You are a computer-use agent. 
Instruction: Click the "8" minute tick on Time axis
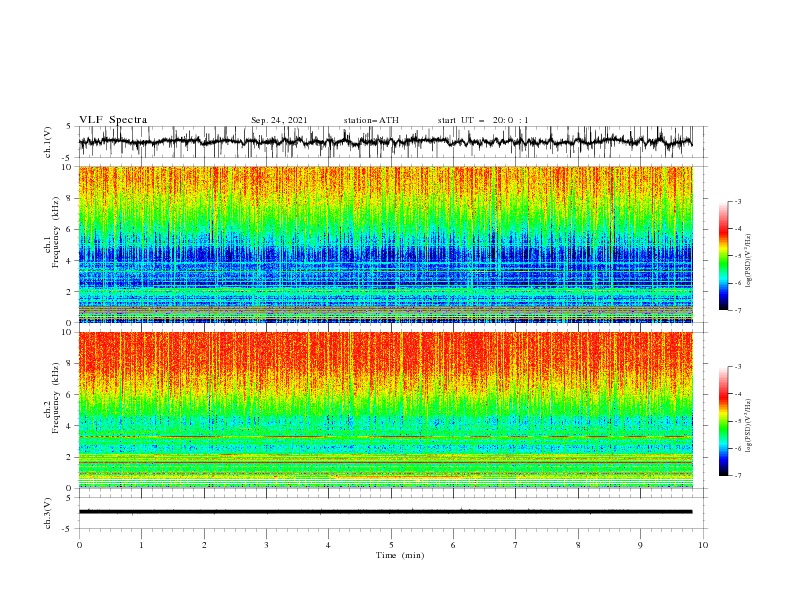(x=578, y=545)
